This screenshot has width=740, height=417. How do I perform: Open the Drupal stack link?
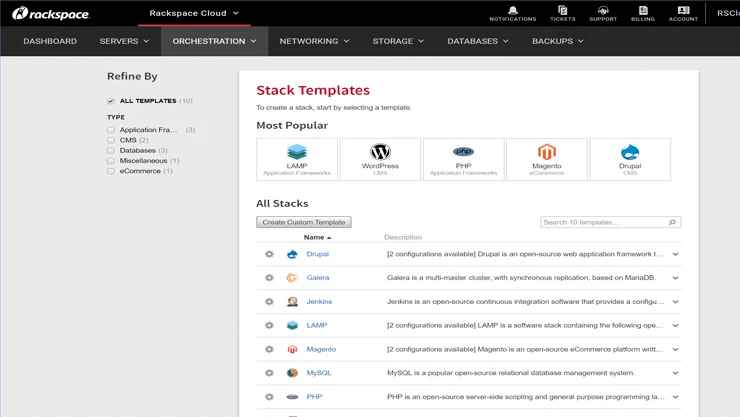(318, 254)
